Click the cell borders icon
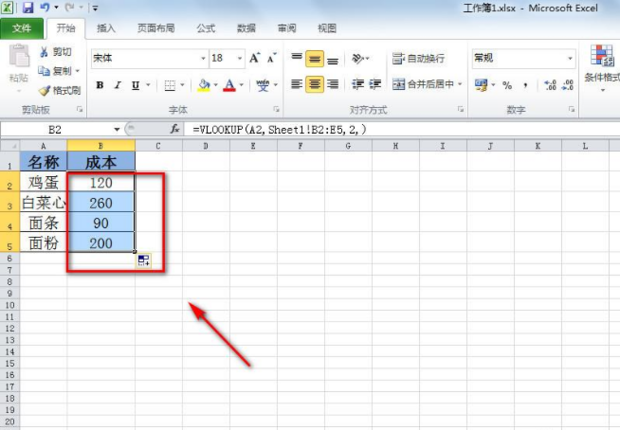620x430 pixels. pos(170,85)
